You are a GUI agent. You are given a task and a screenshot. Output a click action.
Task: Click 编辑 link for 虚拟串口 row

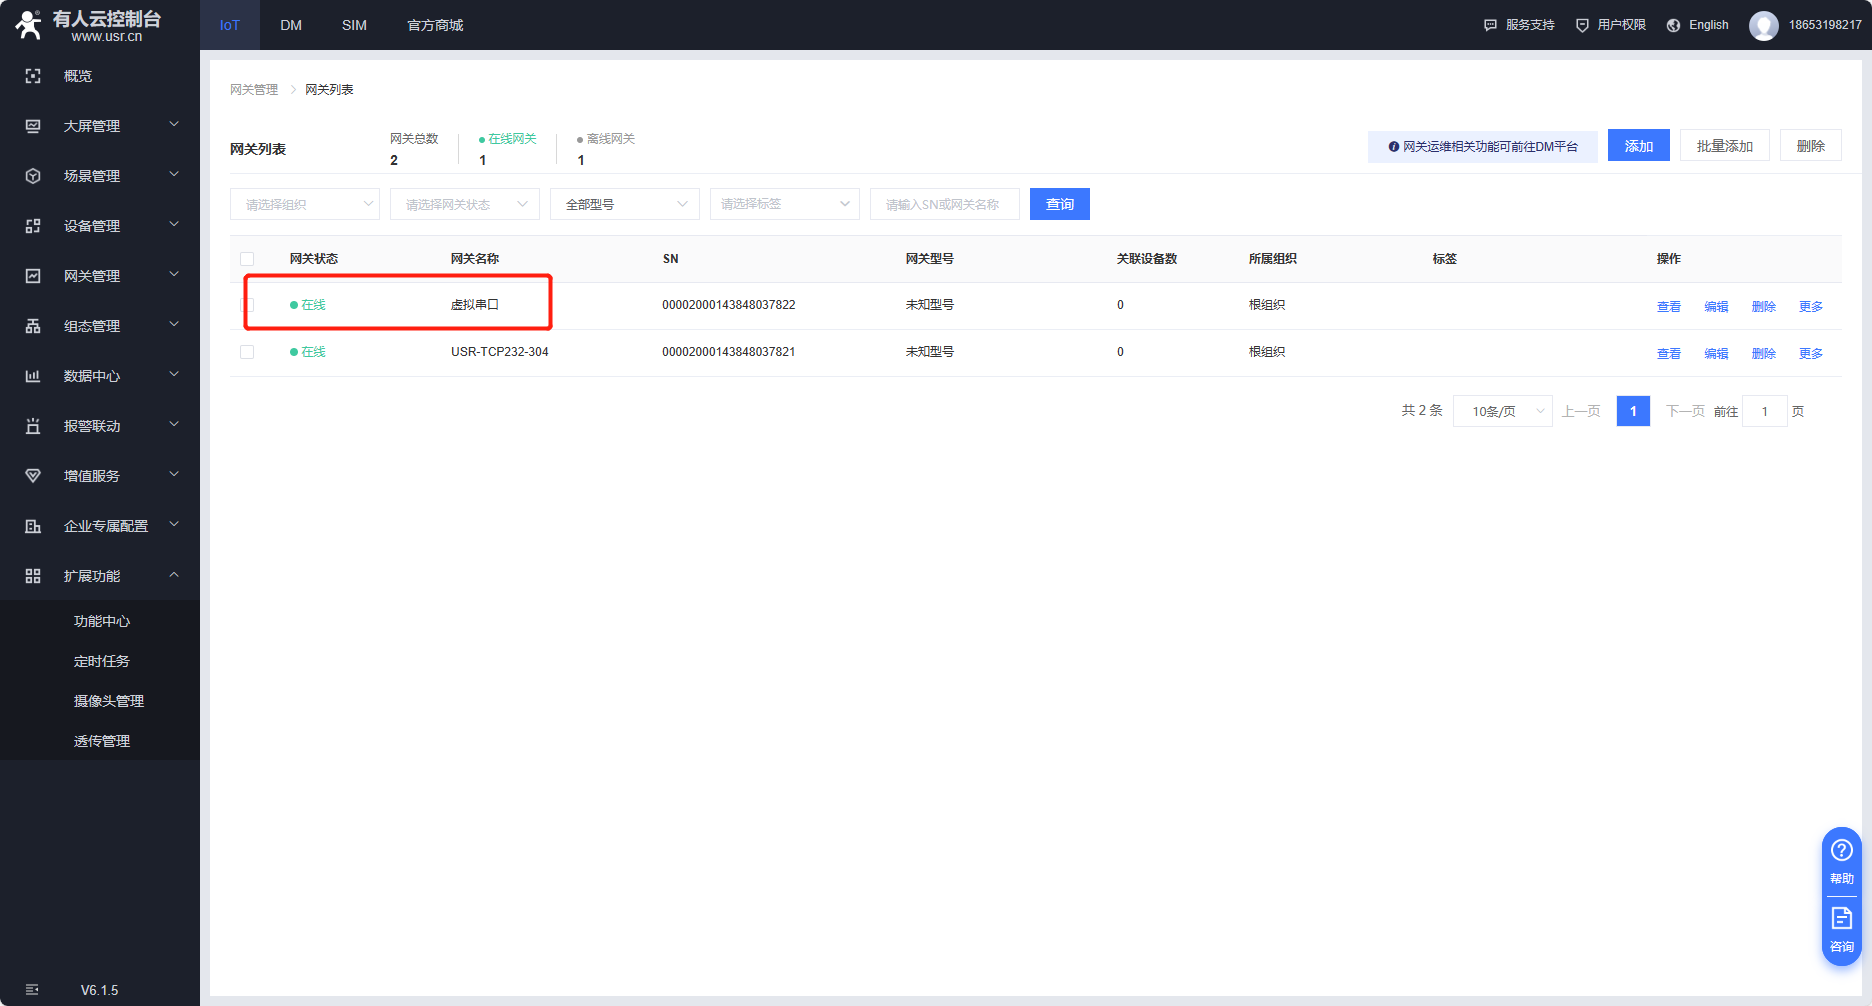(x=1716, y=306)
